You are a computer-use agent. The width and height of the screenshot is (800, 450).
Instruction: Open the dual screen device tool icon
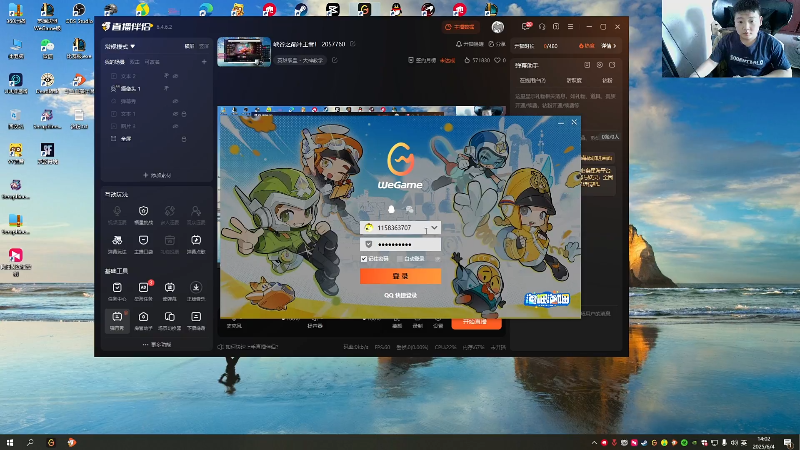[x=170, y=320]
